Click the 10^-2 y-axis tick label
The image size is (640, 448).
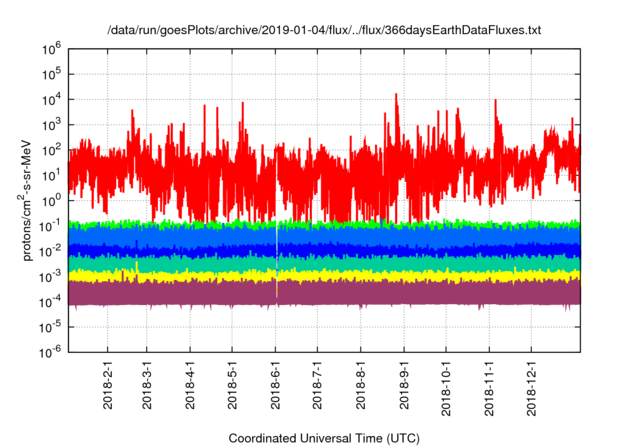point(51,251)
